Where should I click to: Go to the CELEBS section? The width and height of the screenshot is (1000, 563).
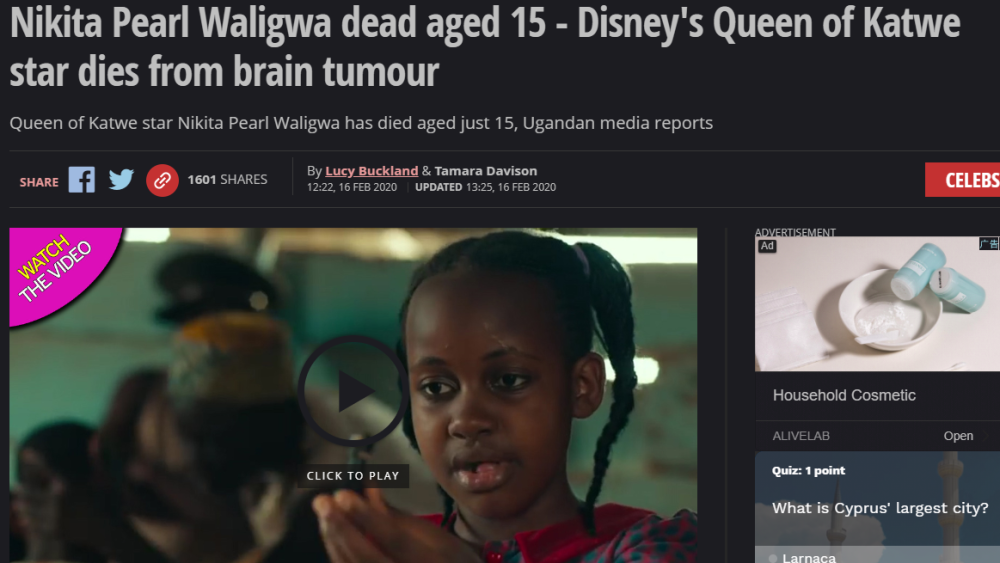[962, 180]
